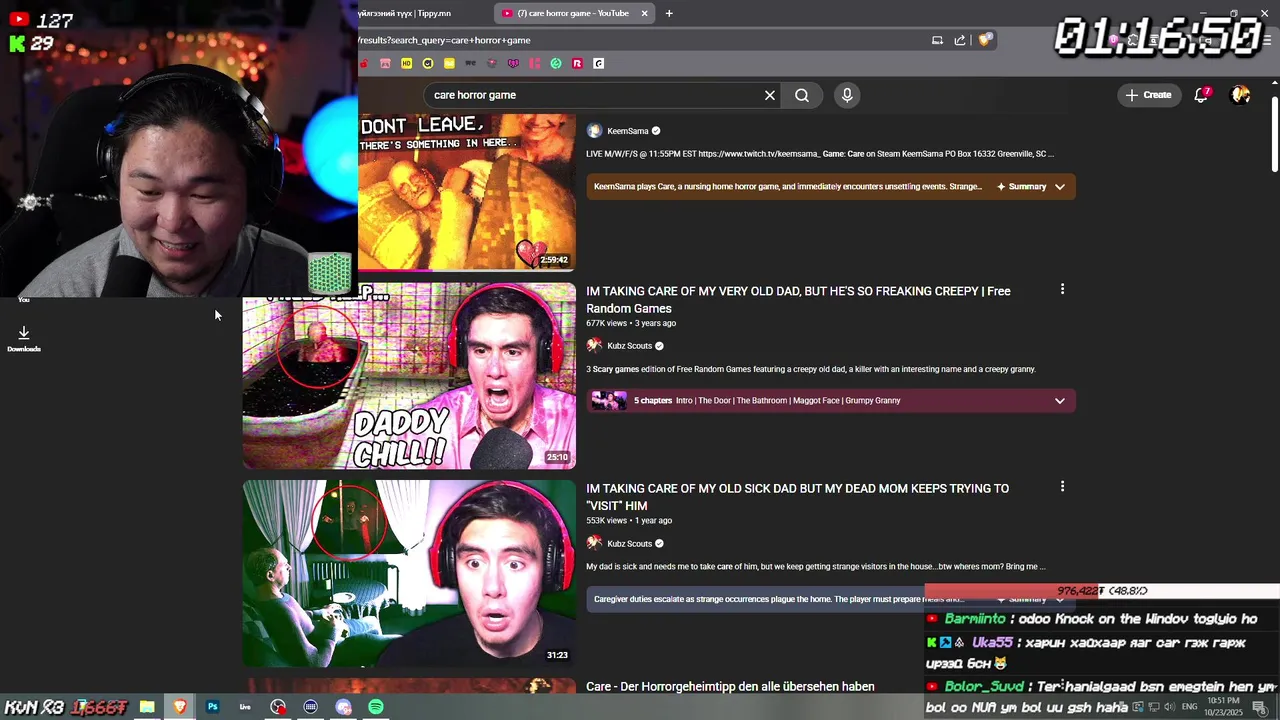Open the green circular bookmark icon
This screenshot has height=720, width=1280.
click(x=556, y=63)
